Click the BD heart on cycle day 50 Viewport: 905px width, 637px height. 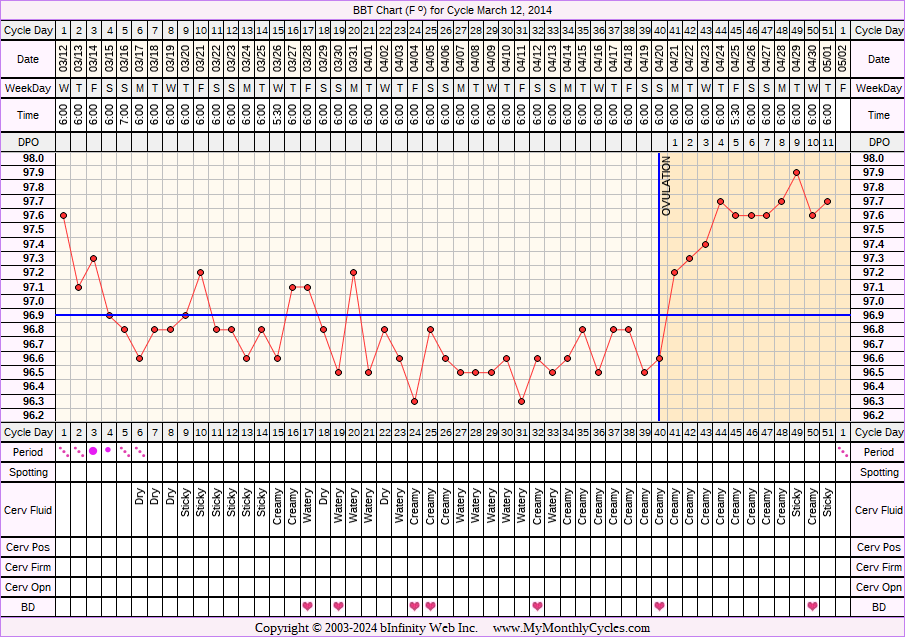[x=812, y=606]
